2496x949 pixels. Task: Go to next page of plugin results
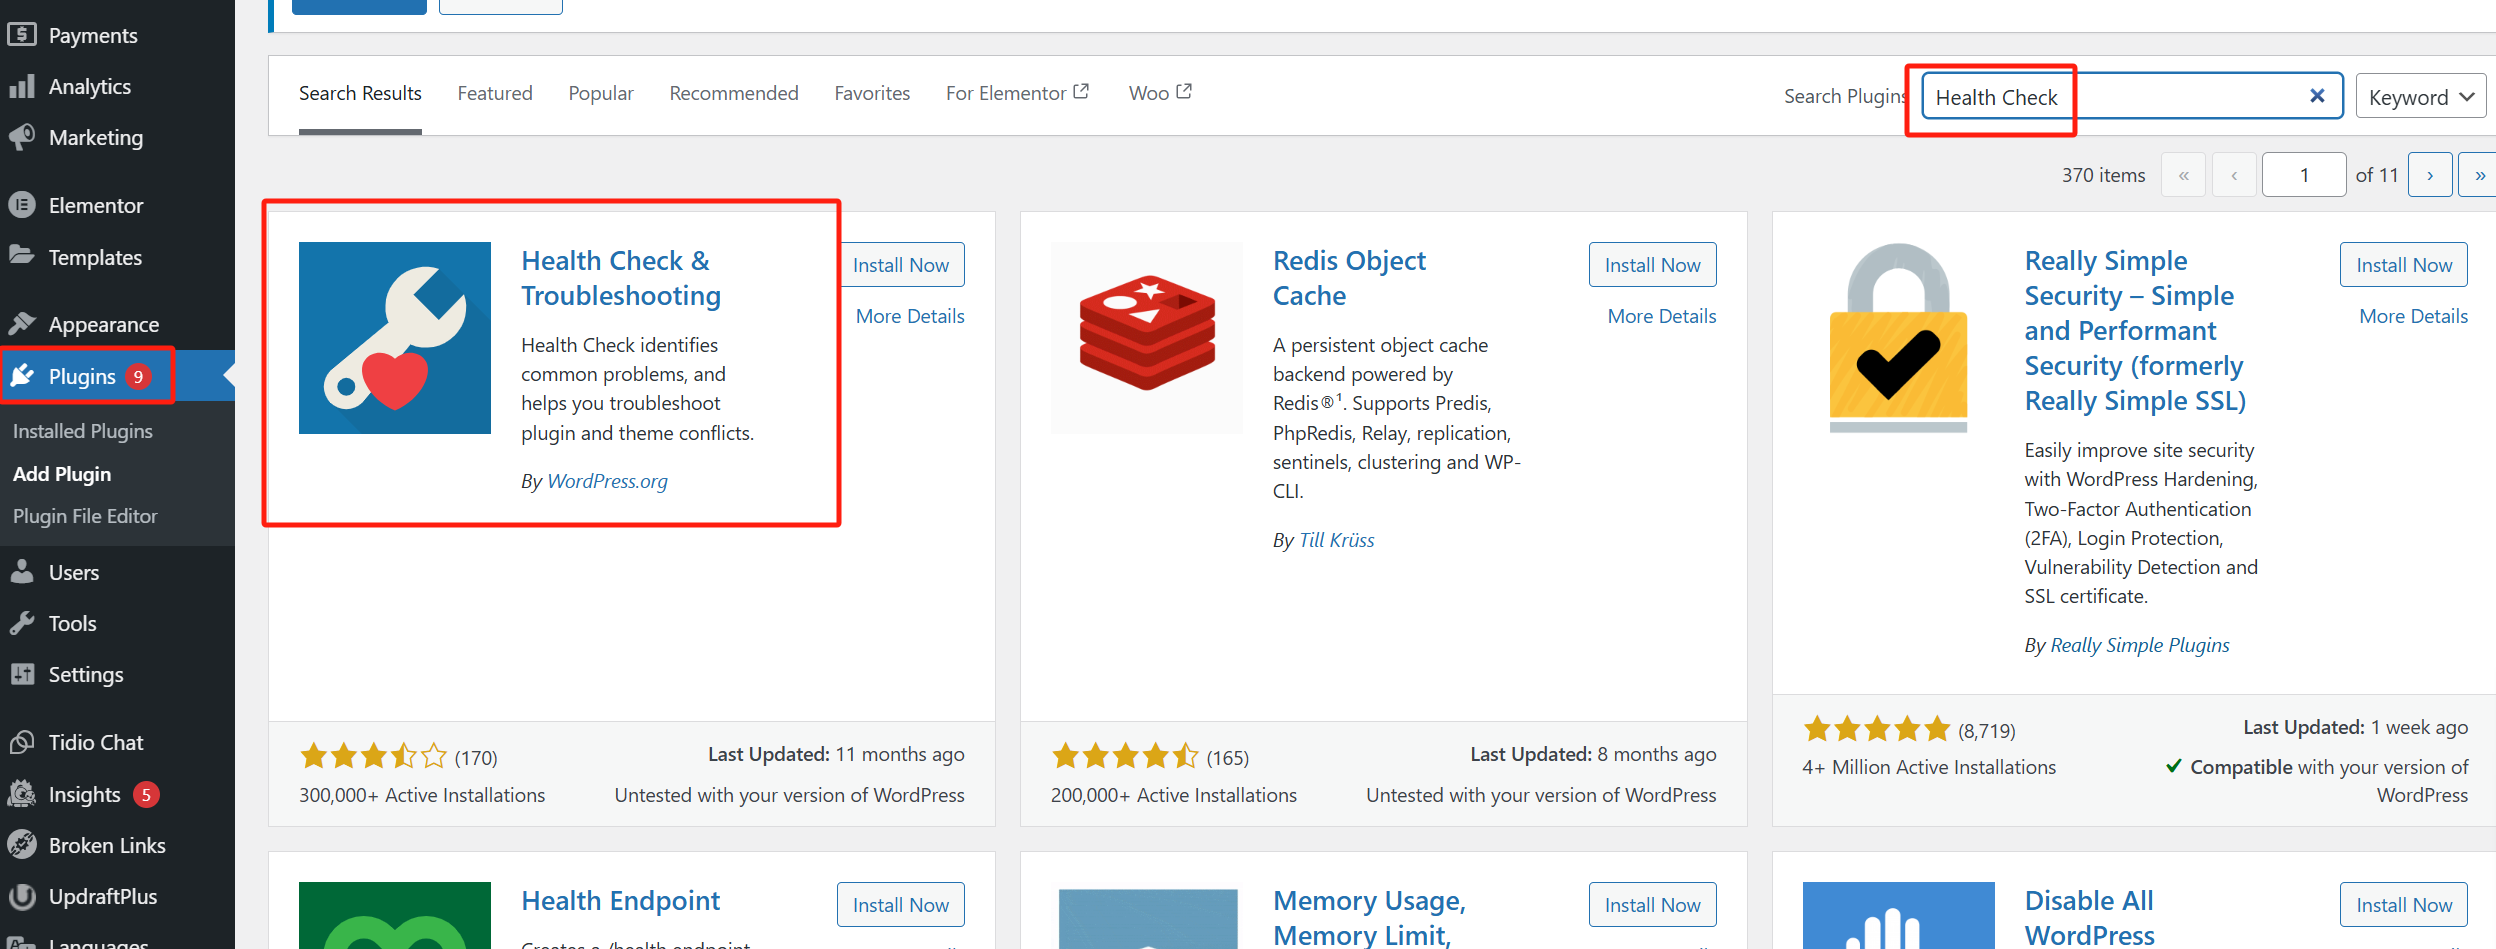coord(2429,175)
